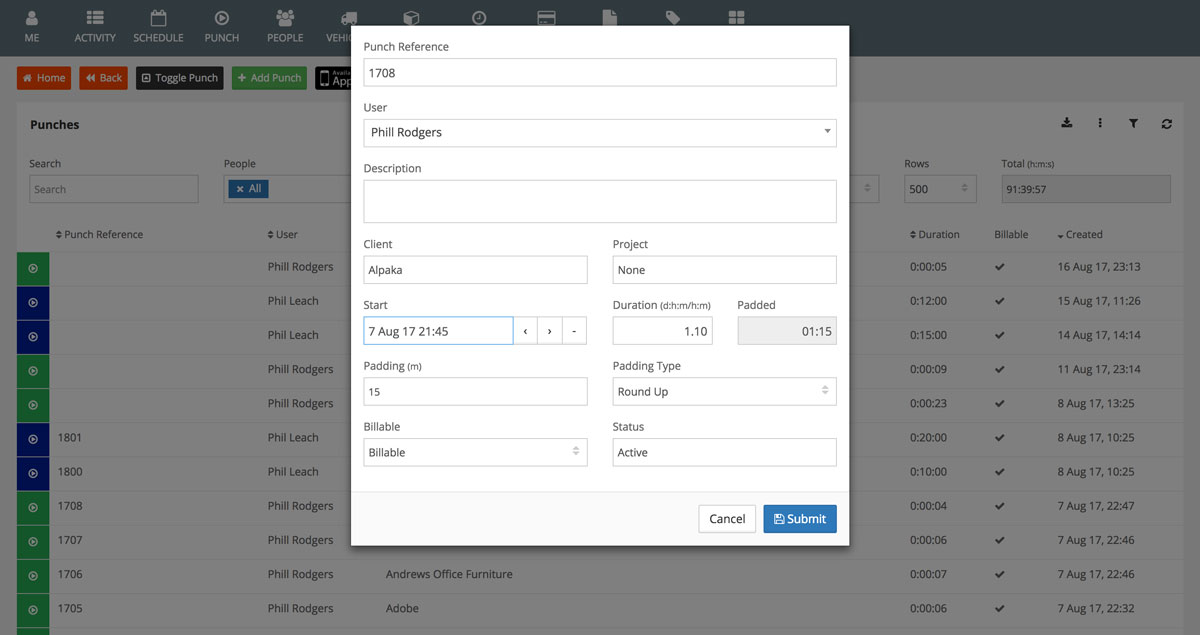Open the Billable dropdown in the dialog
The width and height of the screenshot is (1200, 635).
(x=476, y=453)
